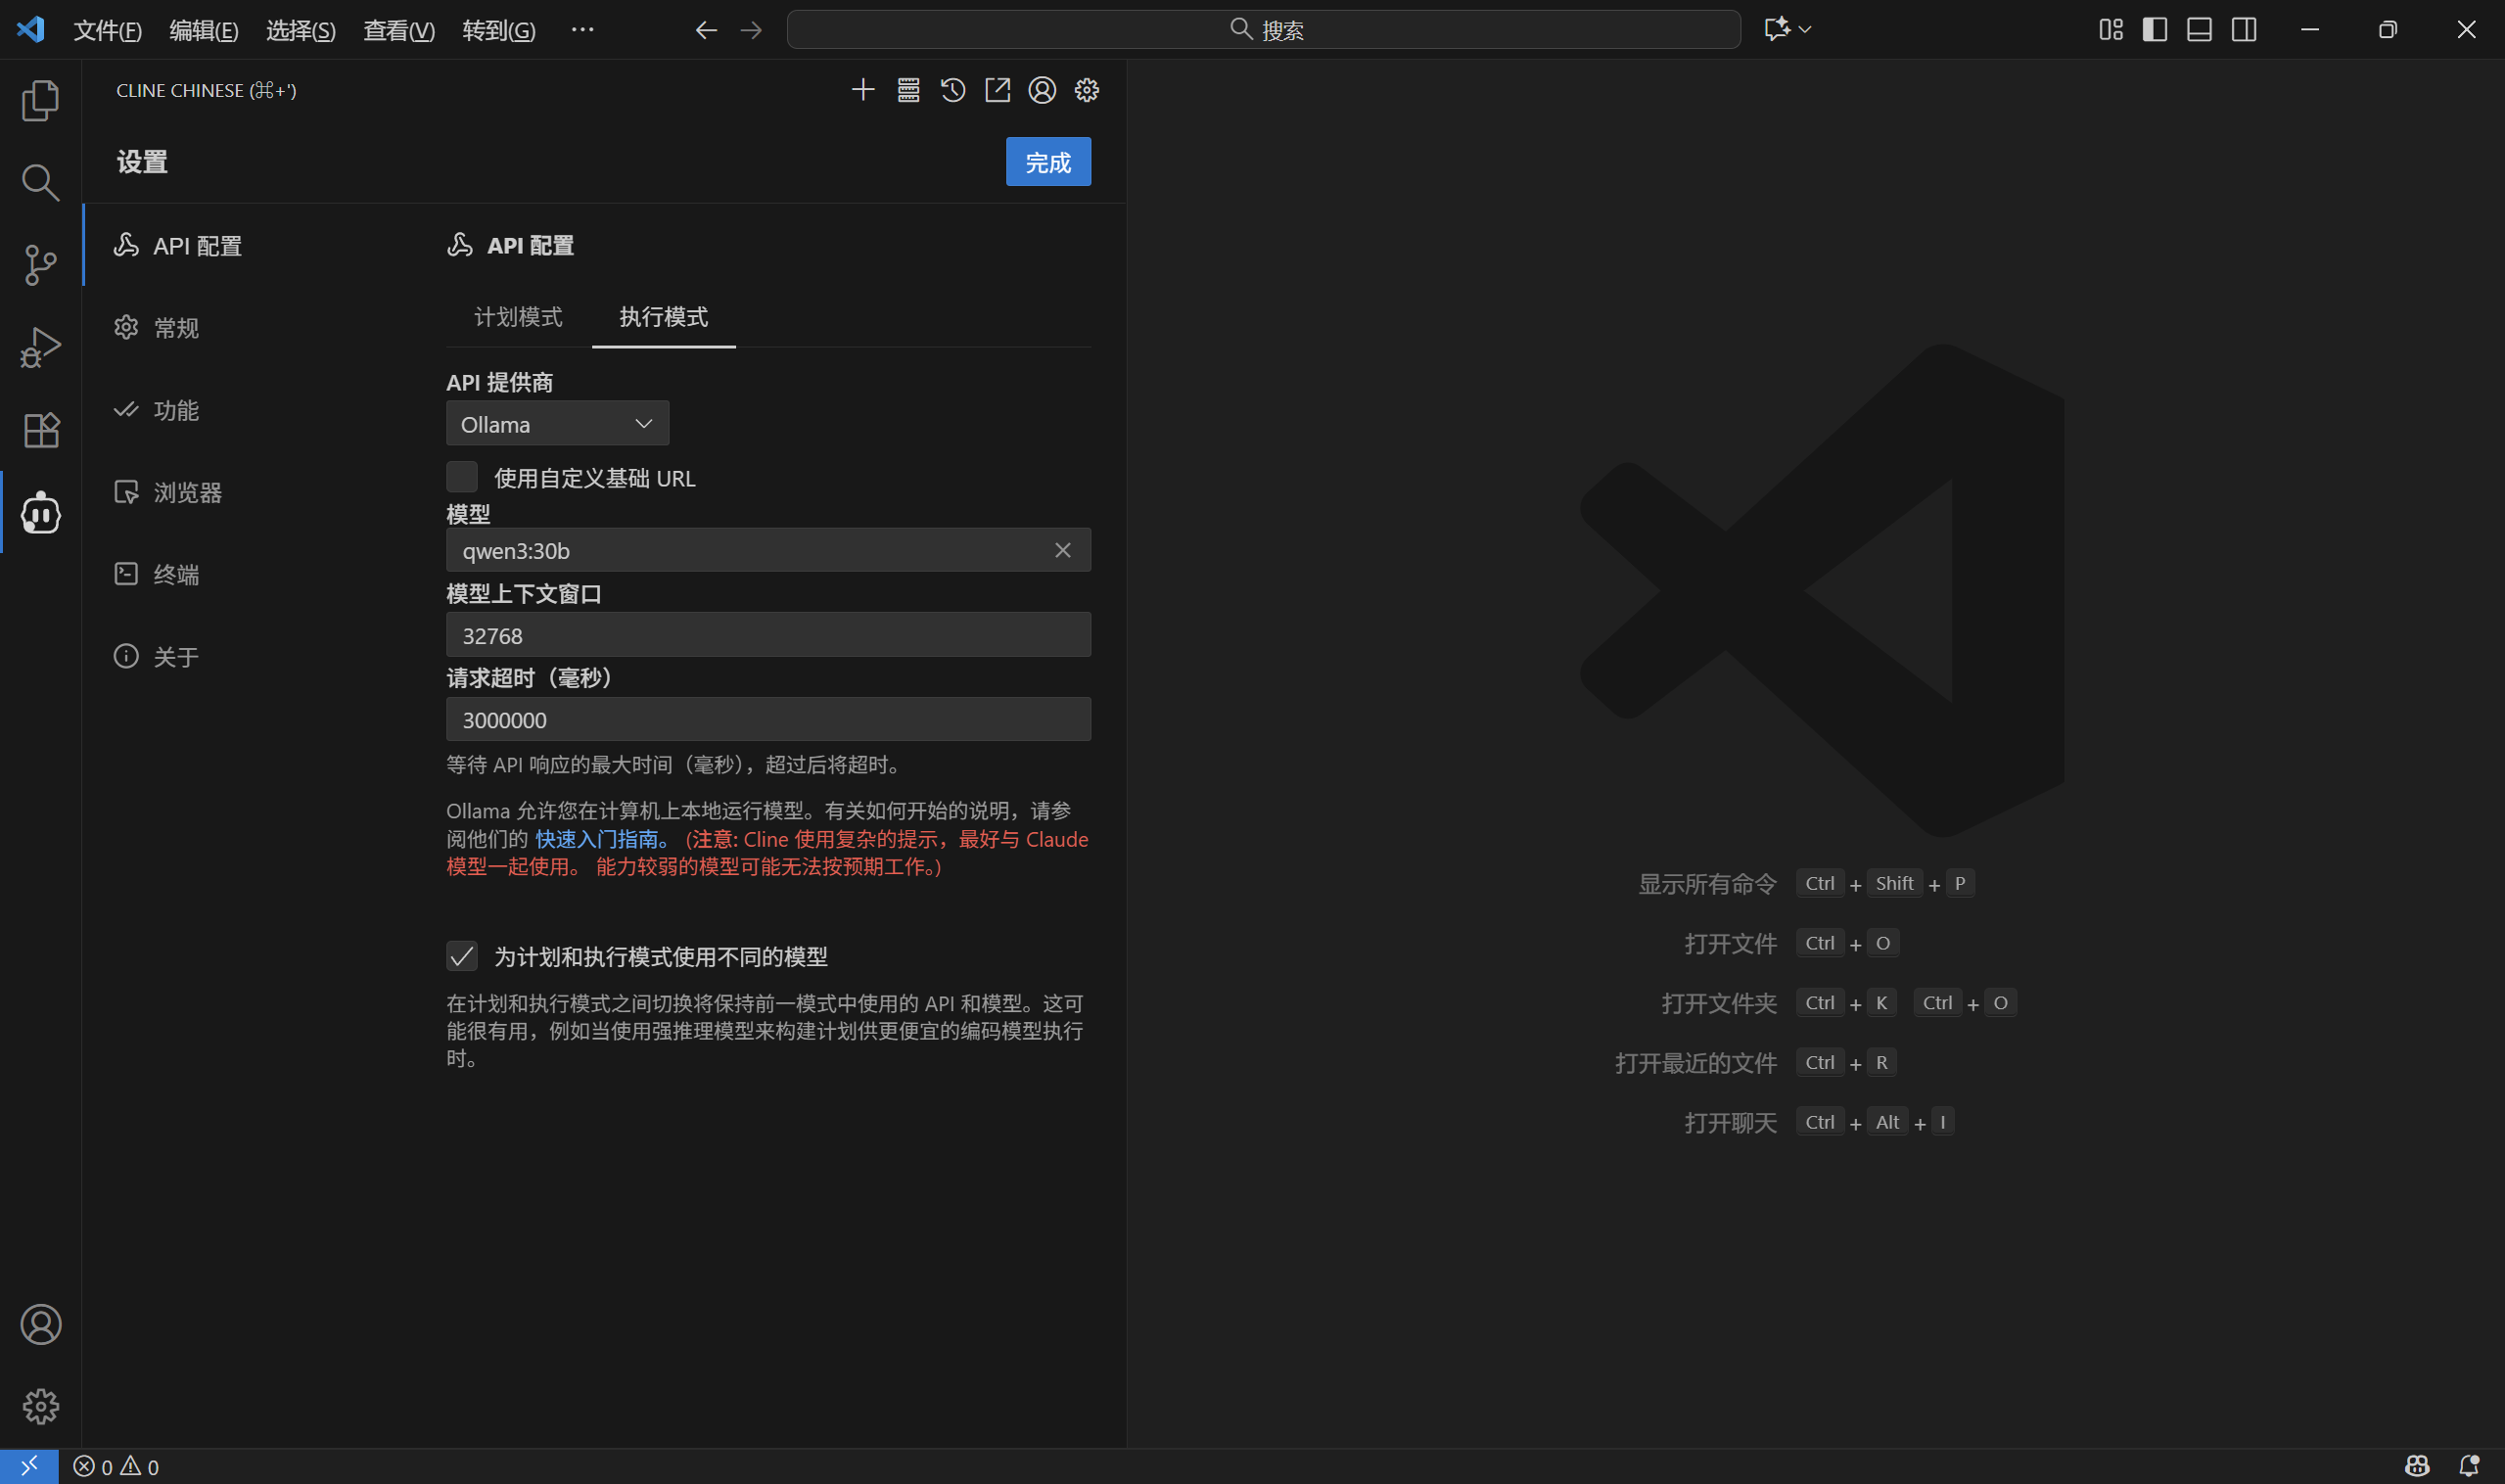Click the 模型上下文窗口 input field with 32768
This screenshot has width=2505, height=1484.
768,636
